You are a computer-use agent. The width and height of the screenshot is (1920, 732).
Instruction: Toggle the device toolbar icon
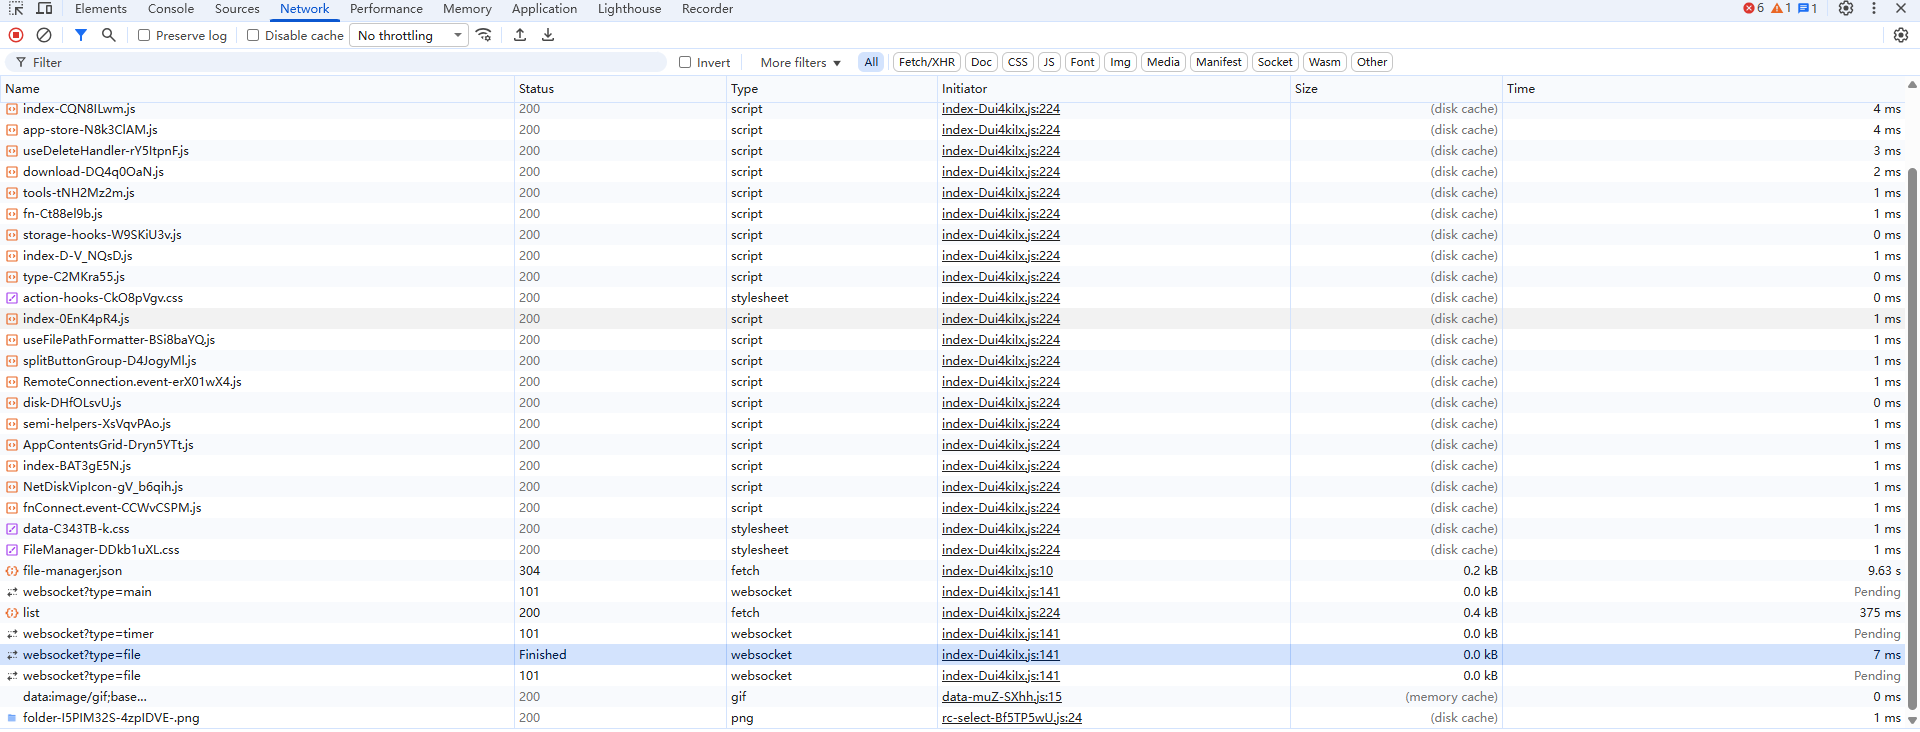pyautogui.click(x=45, y=9)
